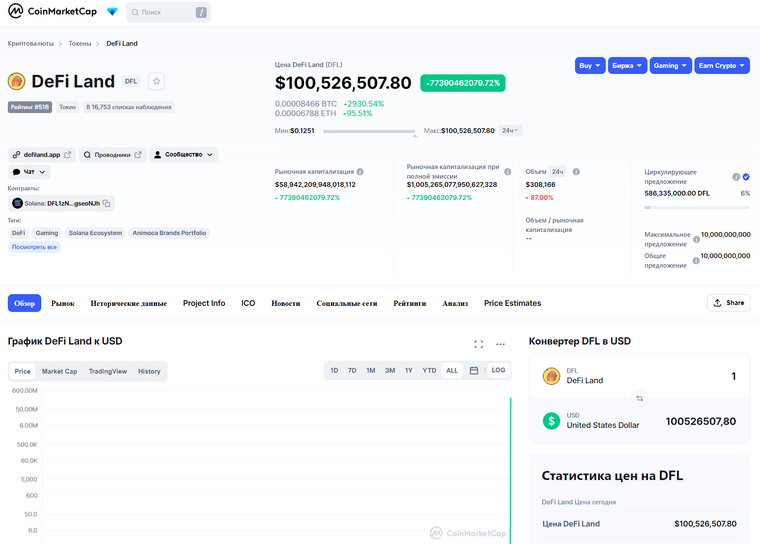Screen dimensions: 760x544
Task: Set chart range to 1Y
Action: (x=409, y=370)
